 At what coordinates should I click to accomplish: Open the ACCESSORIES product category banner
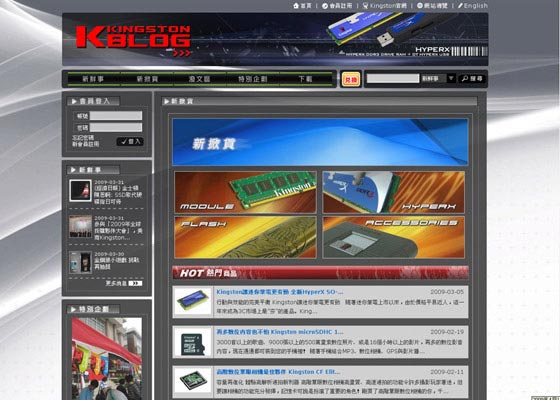394,237
